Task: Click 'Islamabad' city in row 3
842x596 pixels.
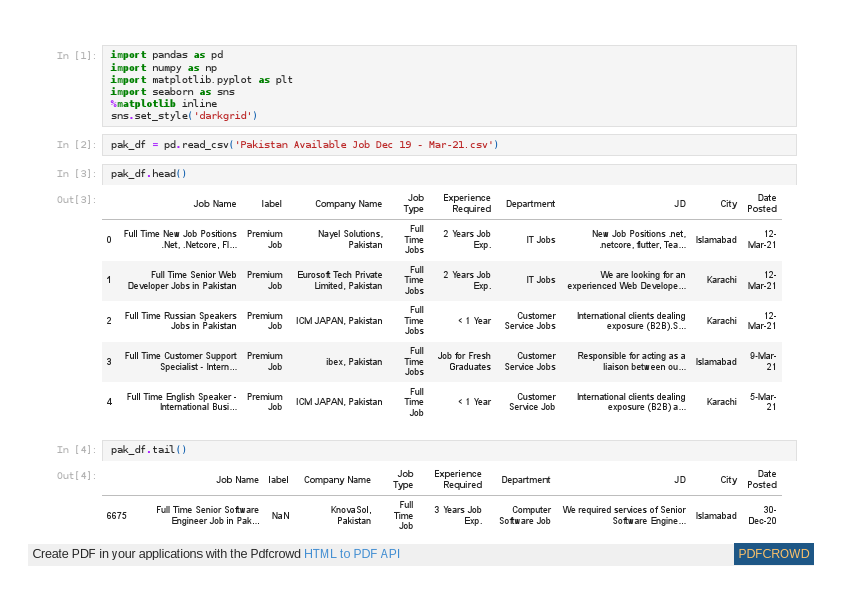Action: click(716, 362)
